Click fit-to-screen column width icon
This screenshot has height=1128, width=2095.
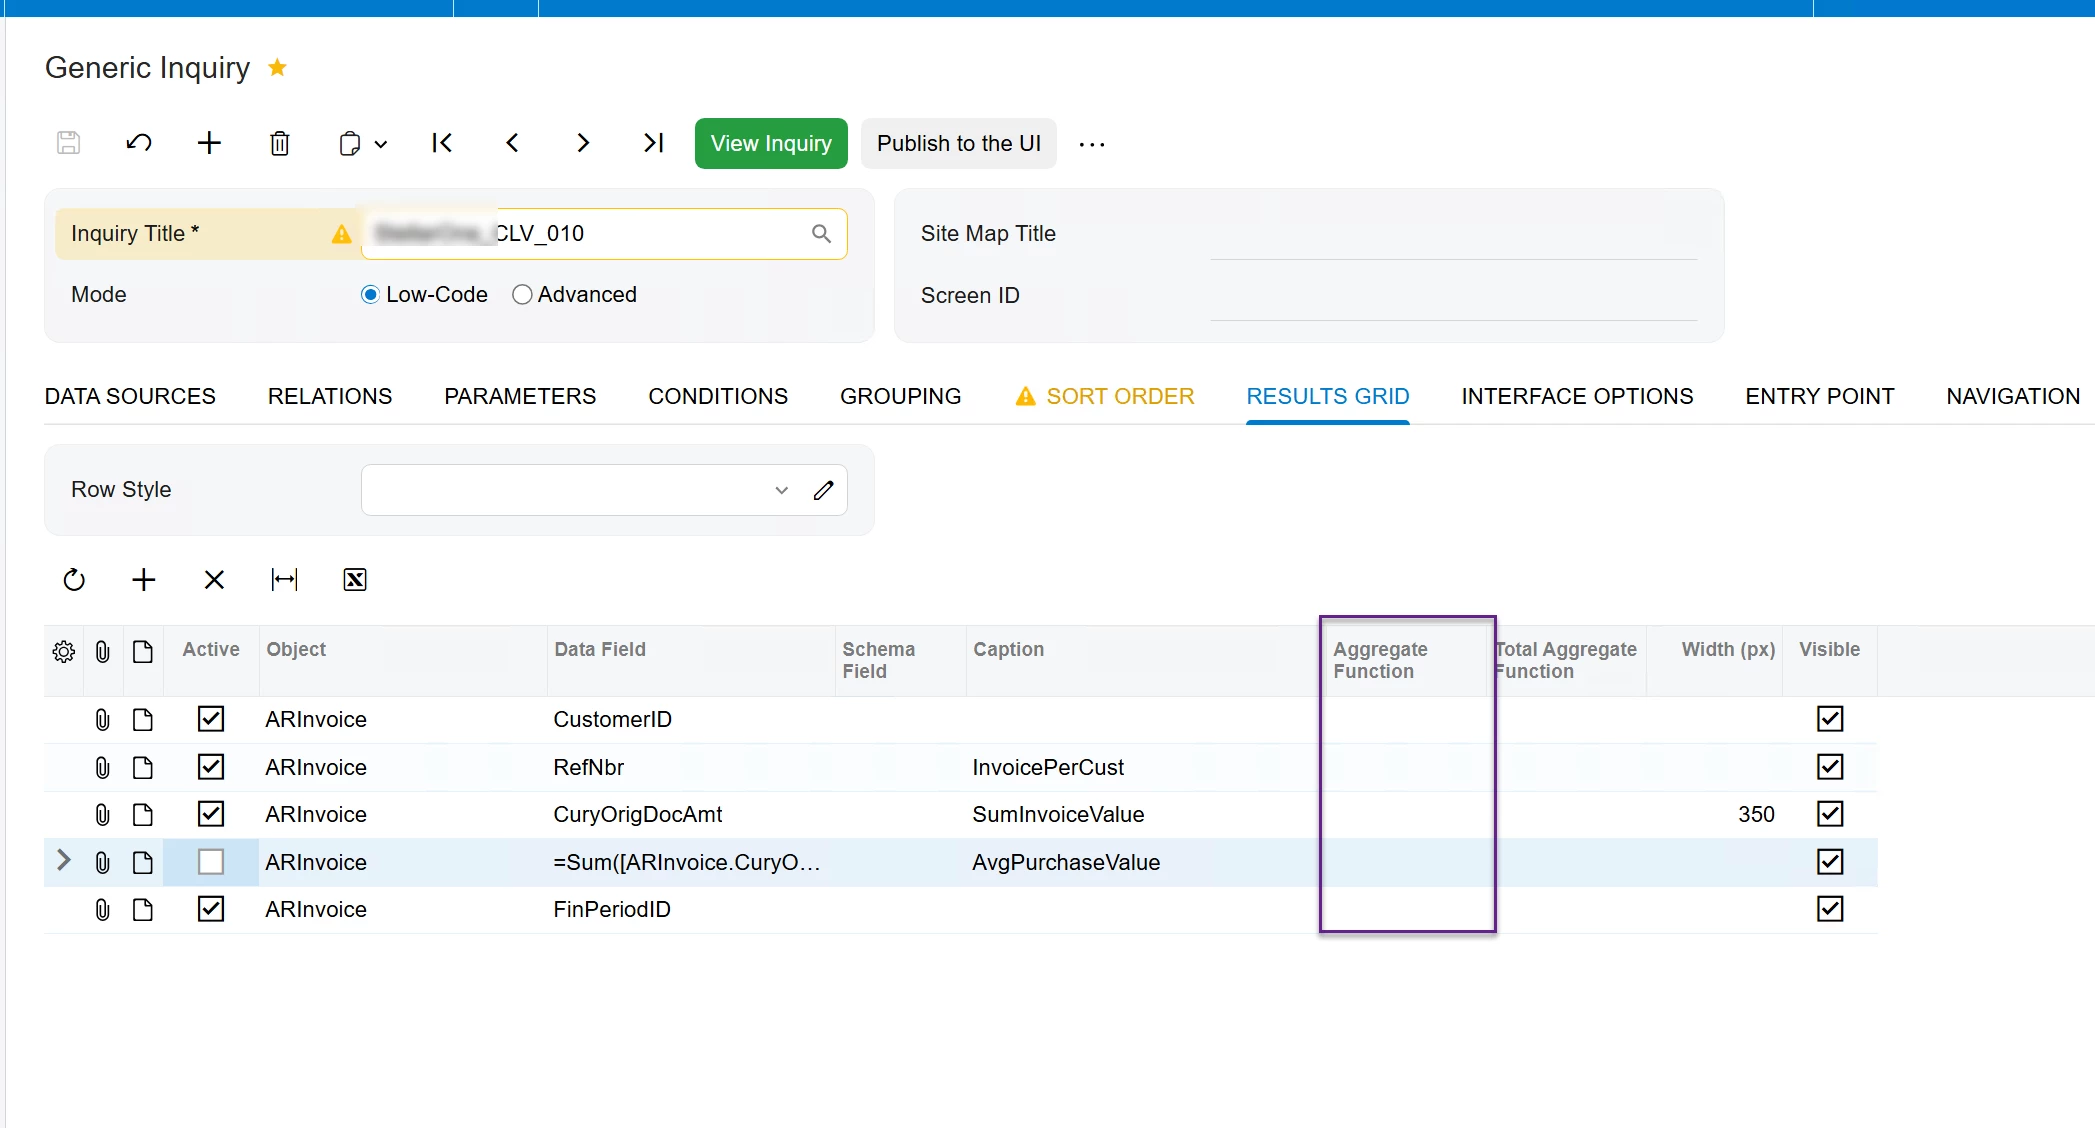coord(284,580)
